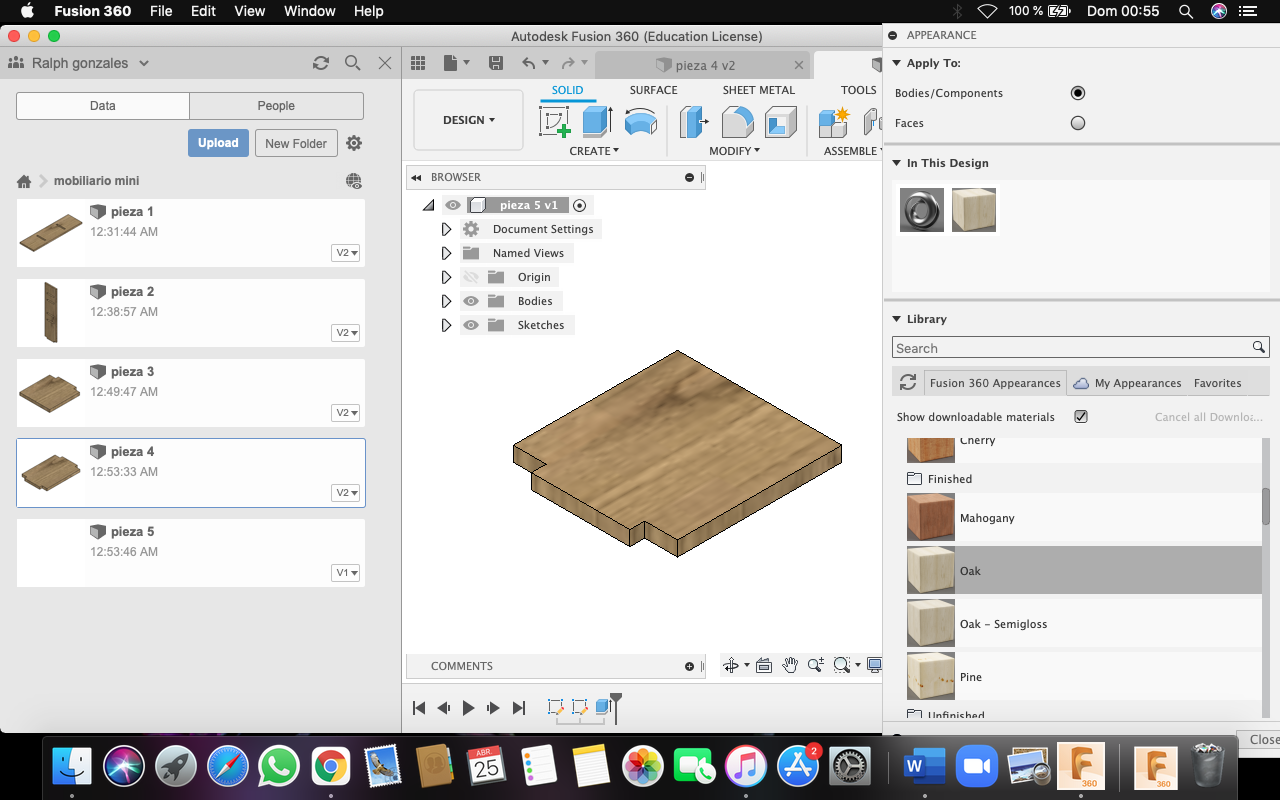
Task: Click the Save icon in toolbar
Action: pyautogui.click(x=496, y=63)
